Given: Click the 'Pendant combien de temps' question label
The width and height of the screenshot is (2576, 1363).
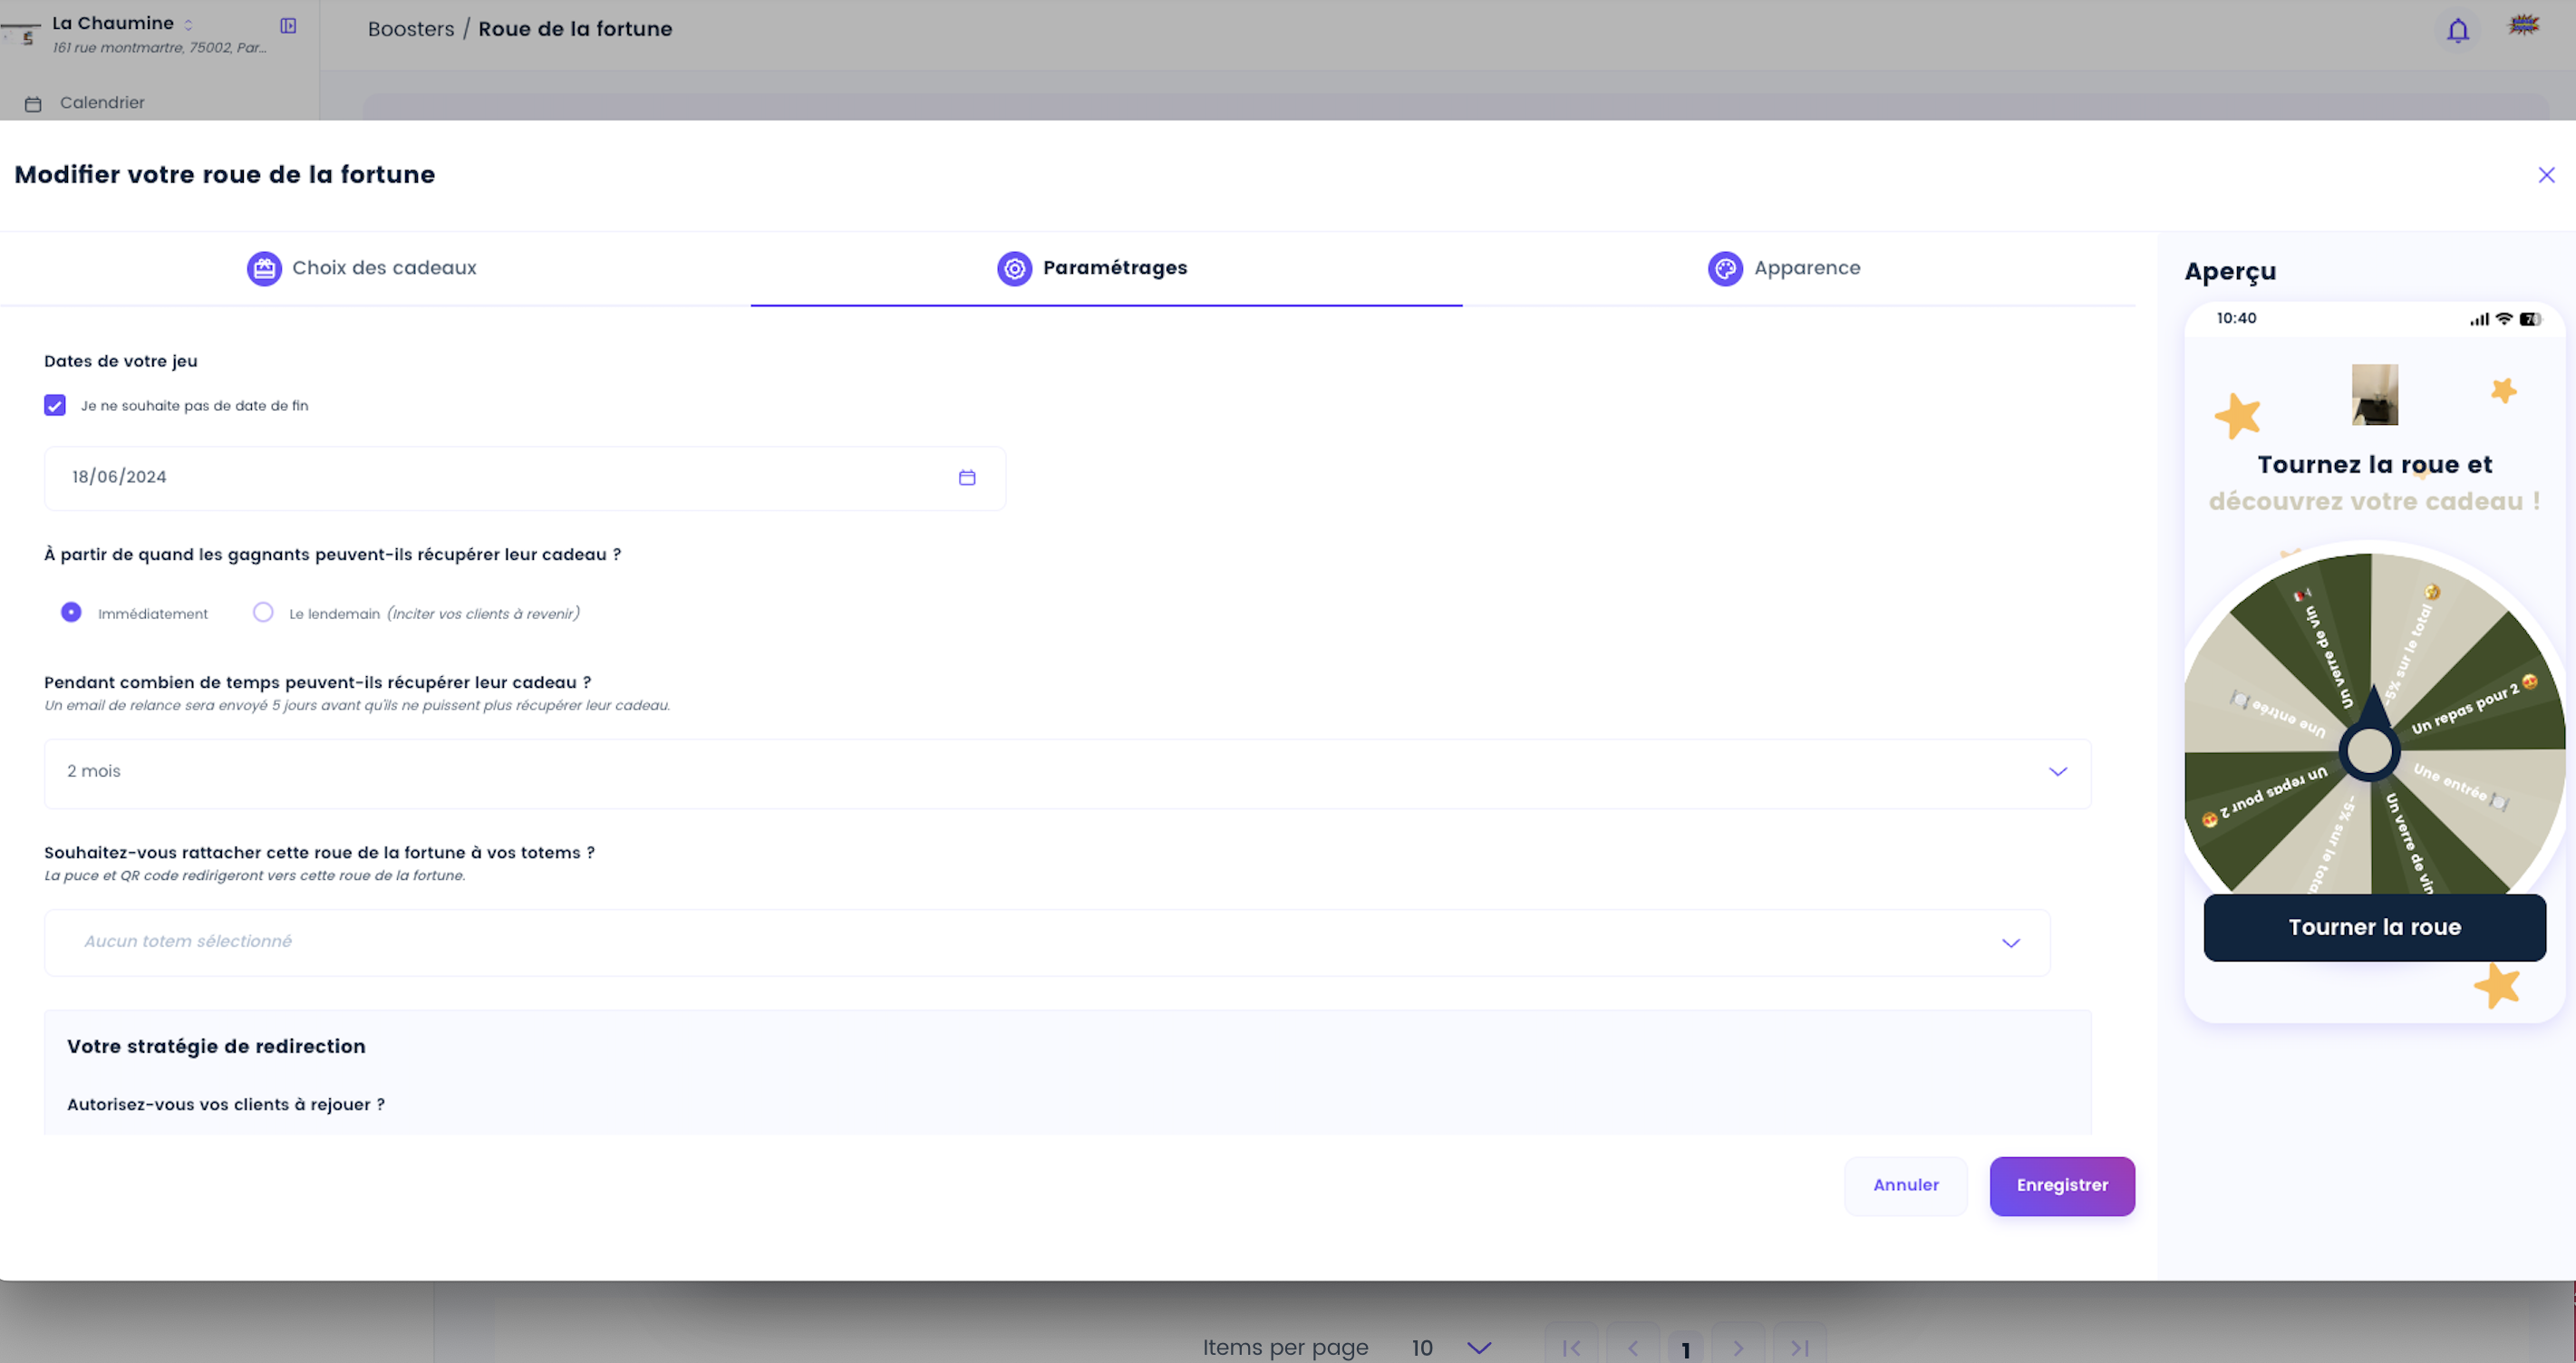Looking at the screenshot, I should click(x=318, y=682).
